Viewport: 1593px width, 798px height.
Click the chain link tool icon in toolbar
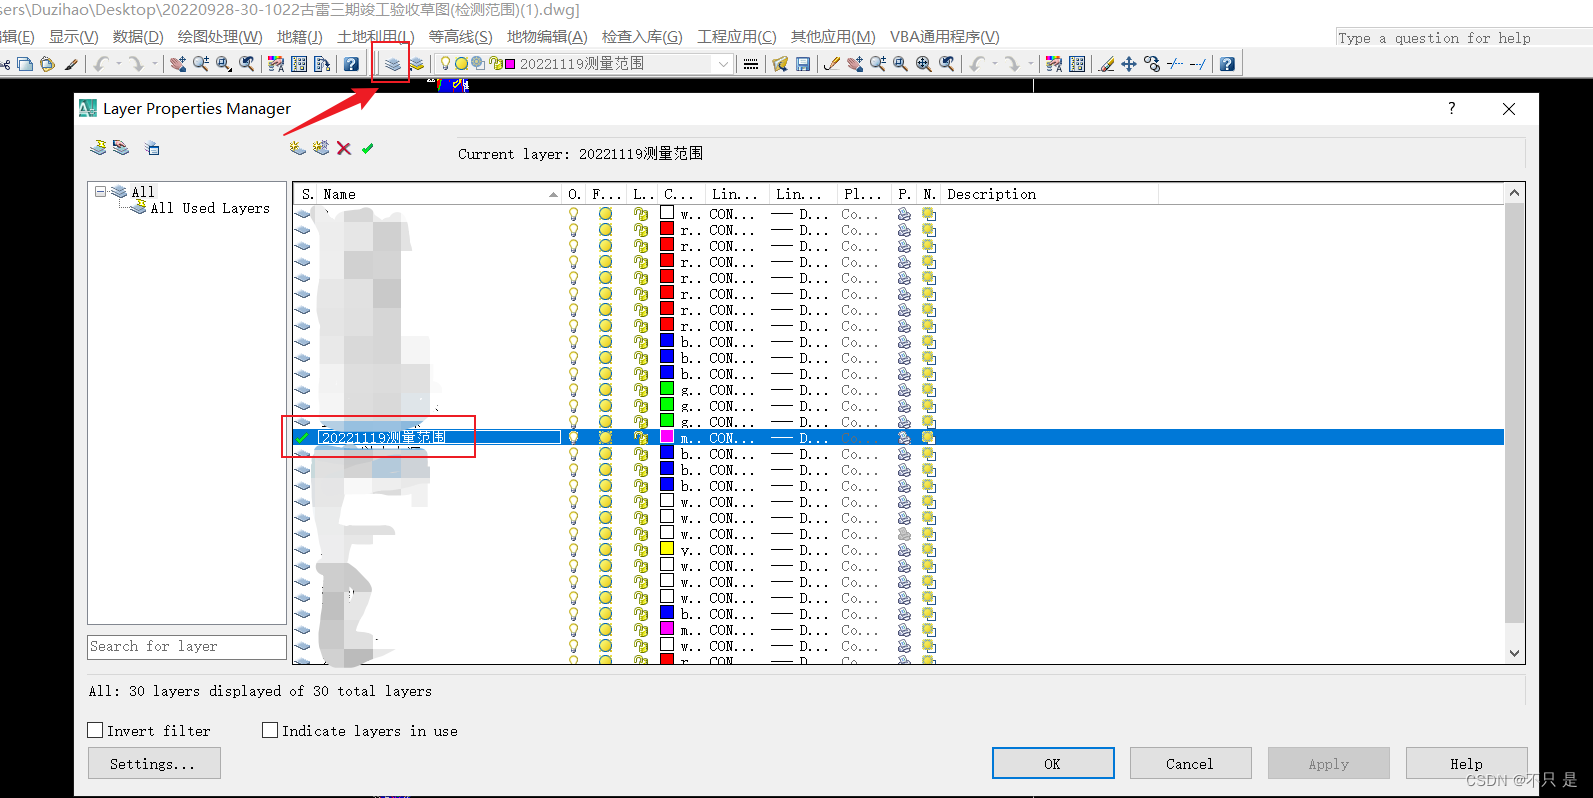[1152, 64]
